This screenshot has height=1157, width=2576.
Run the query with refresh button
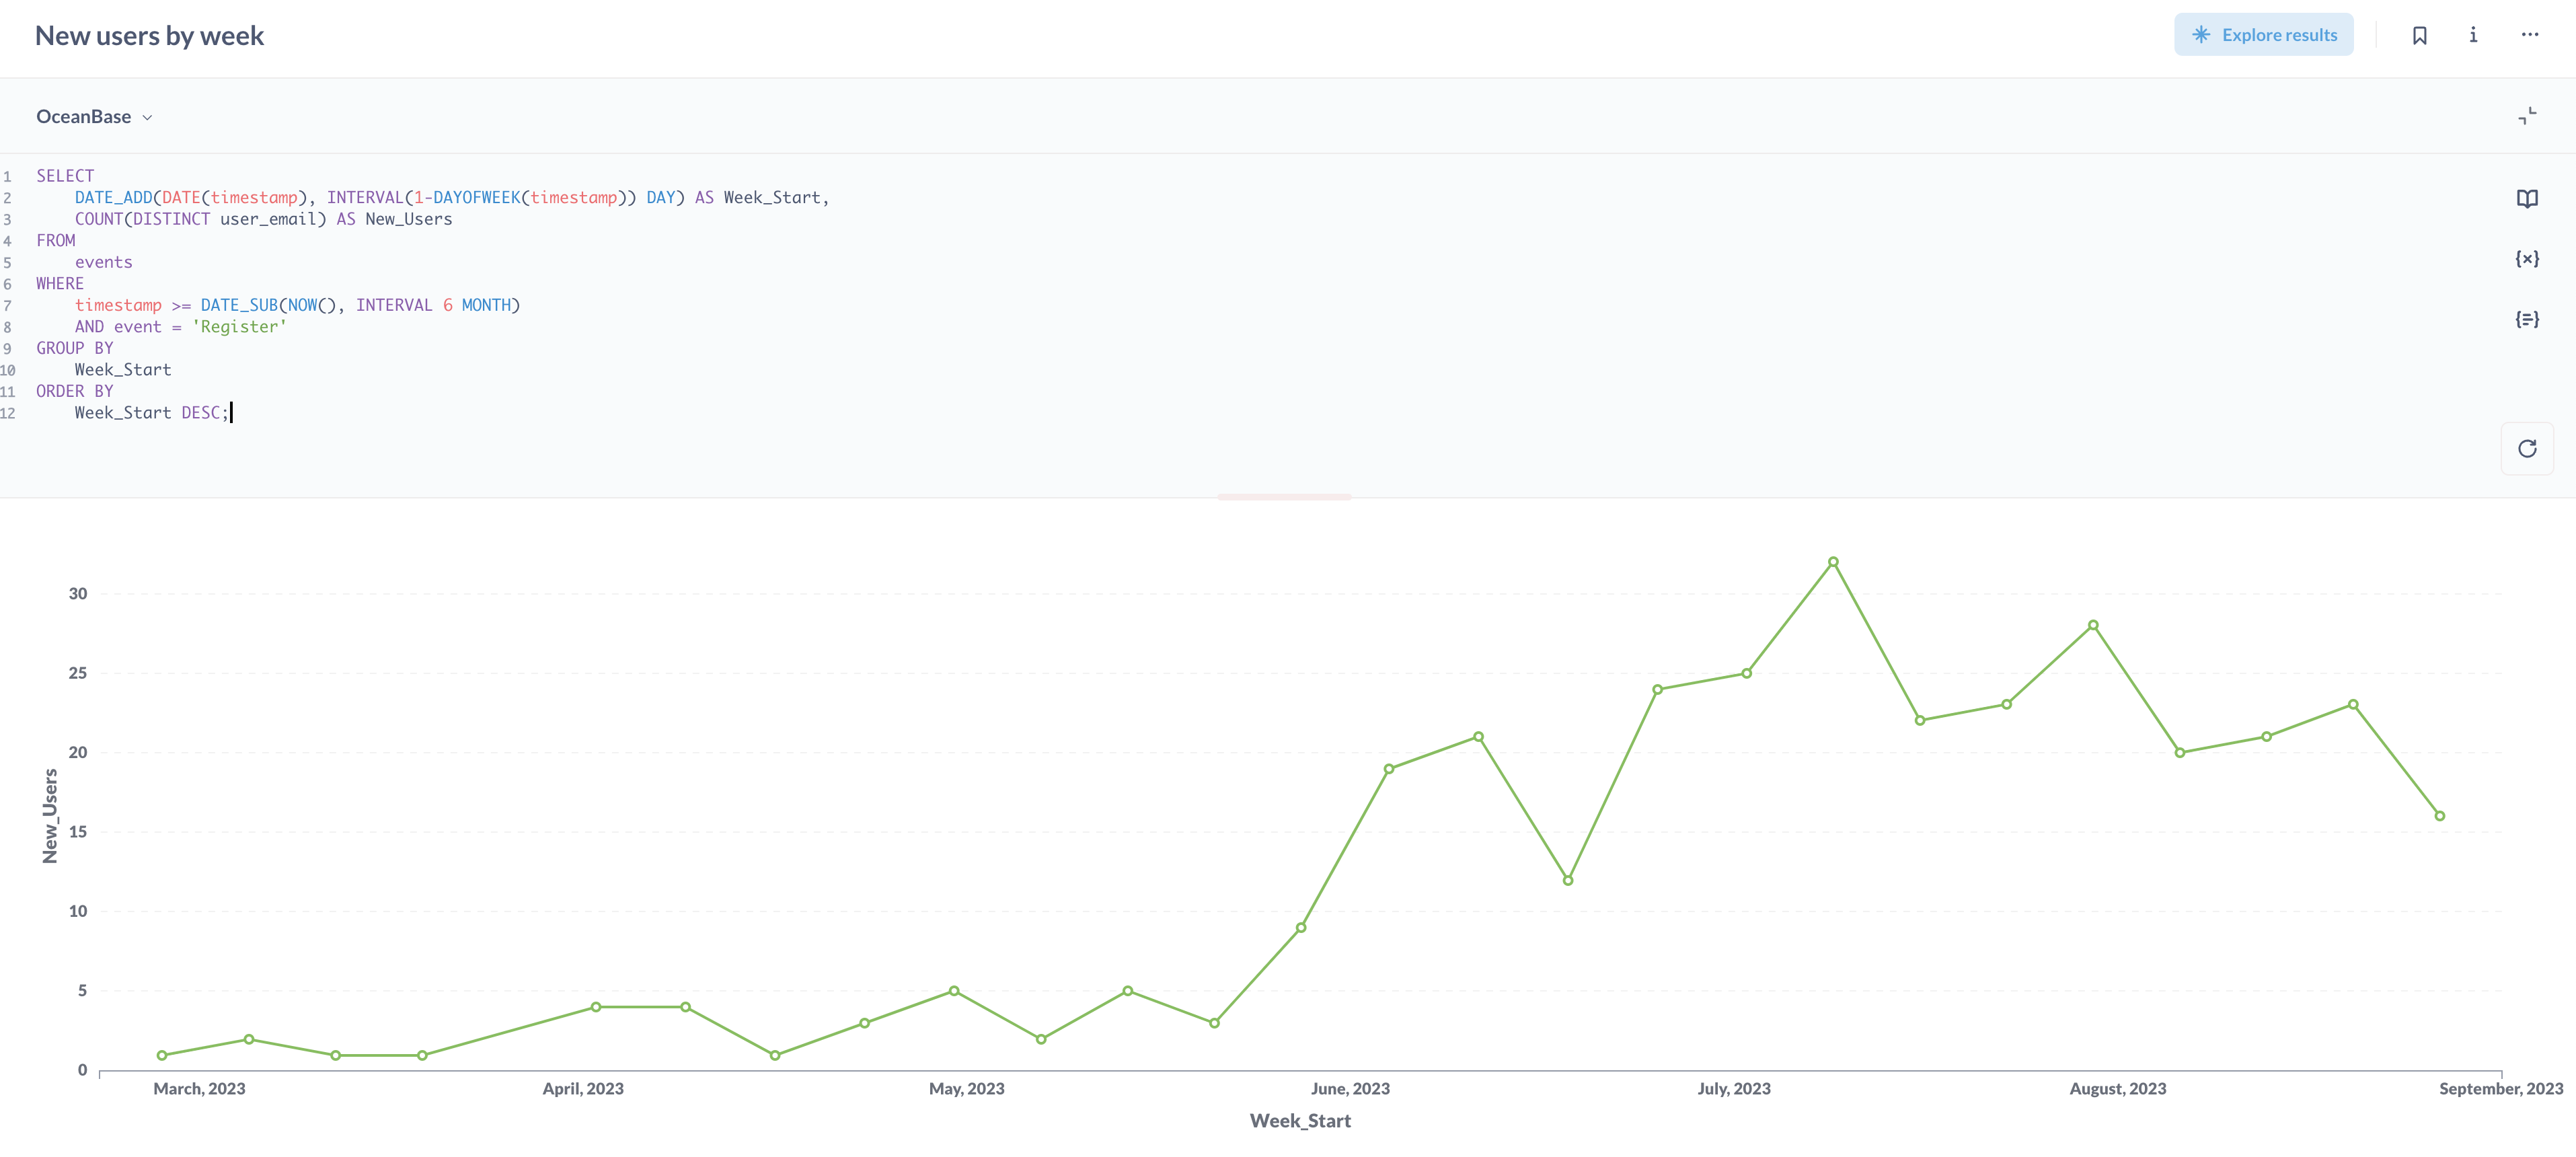pos(2526,449)
